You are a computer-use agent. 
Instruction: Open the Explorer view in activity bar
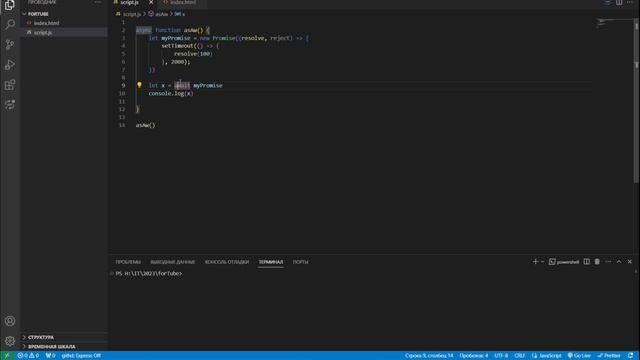coord(10,5)
